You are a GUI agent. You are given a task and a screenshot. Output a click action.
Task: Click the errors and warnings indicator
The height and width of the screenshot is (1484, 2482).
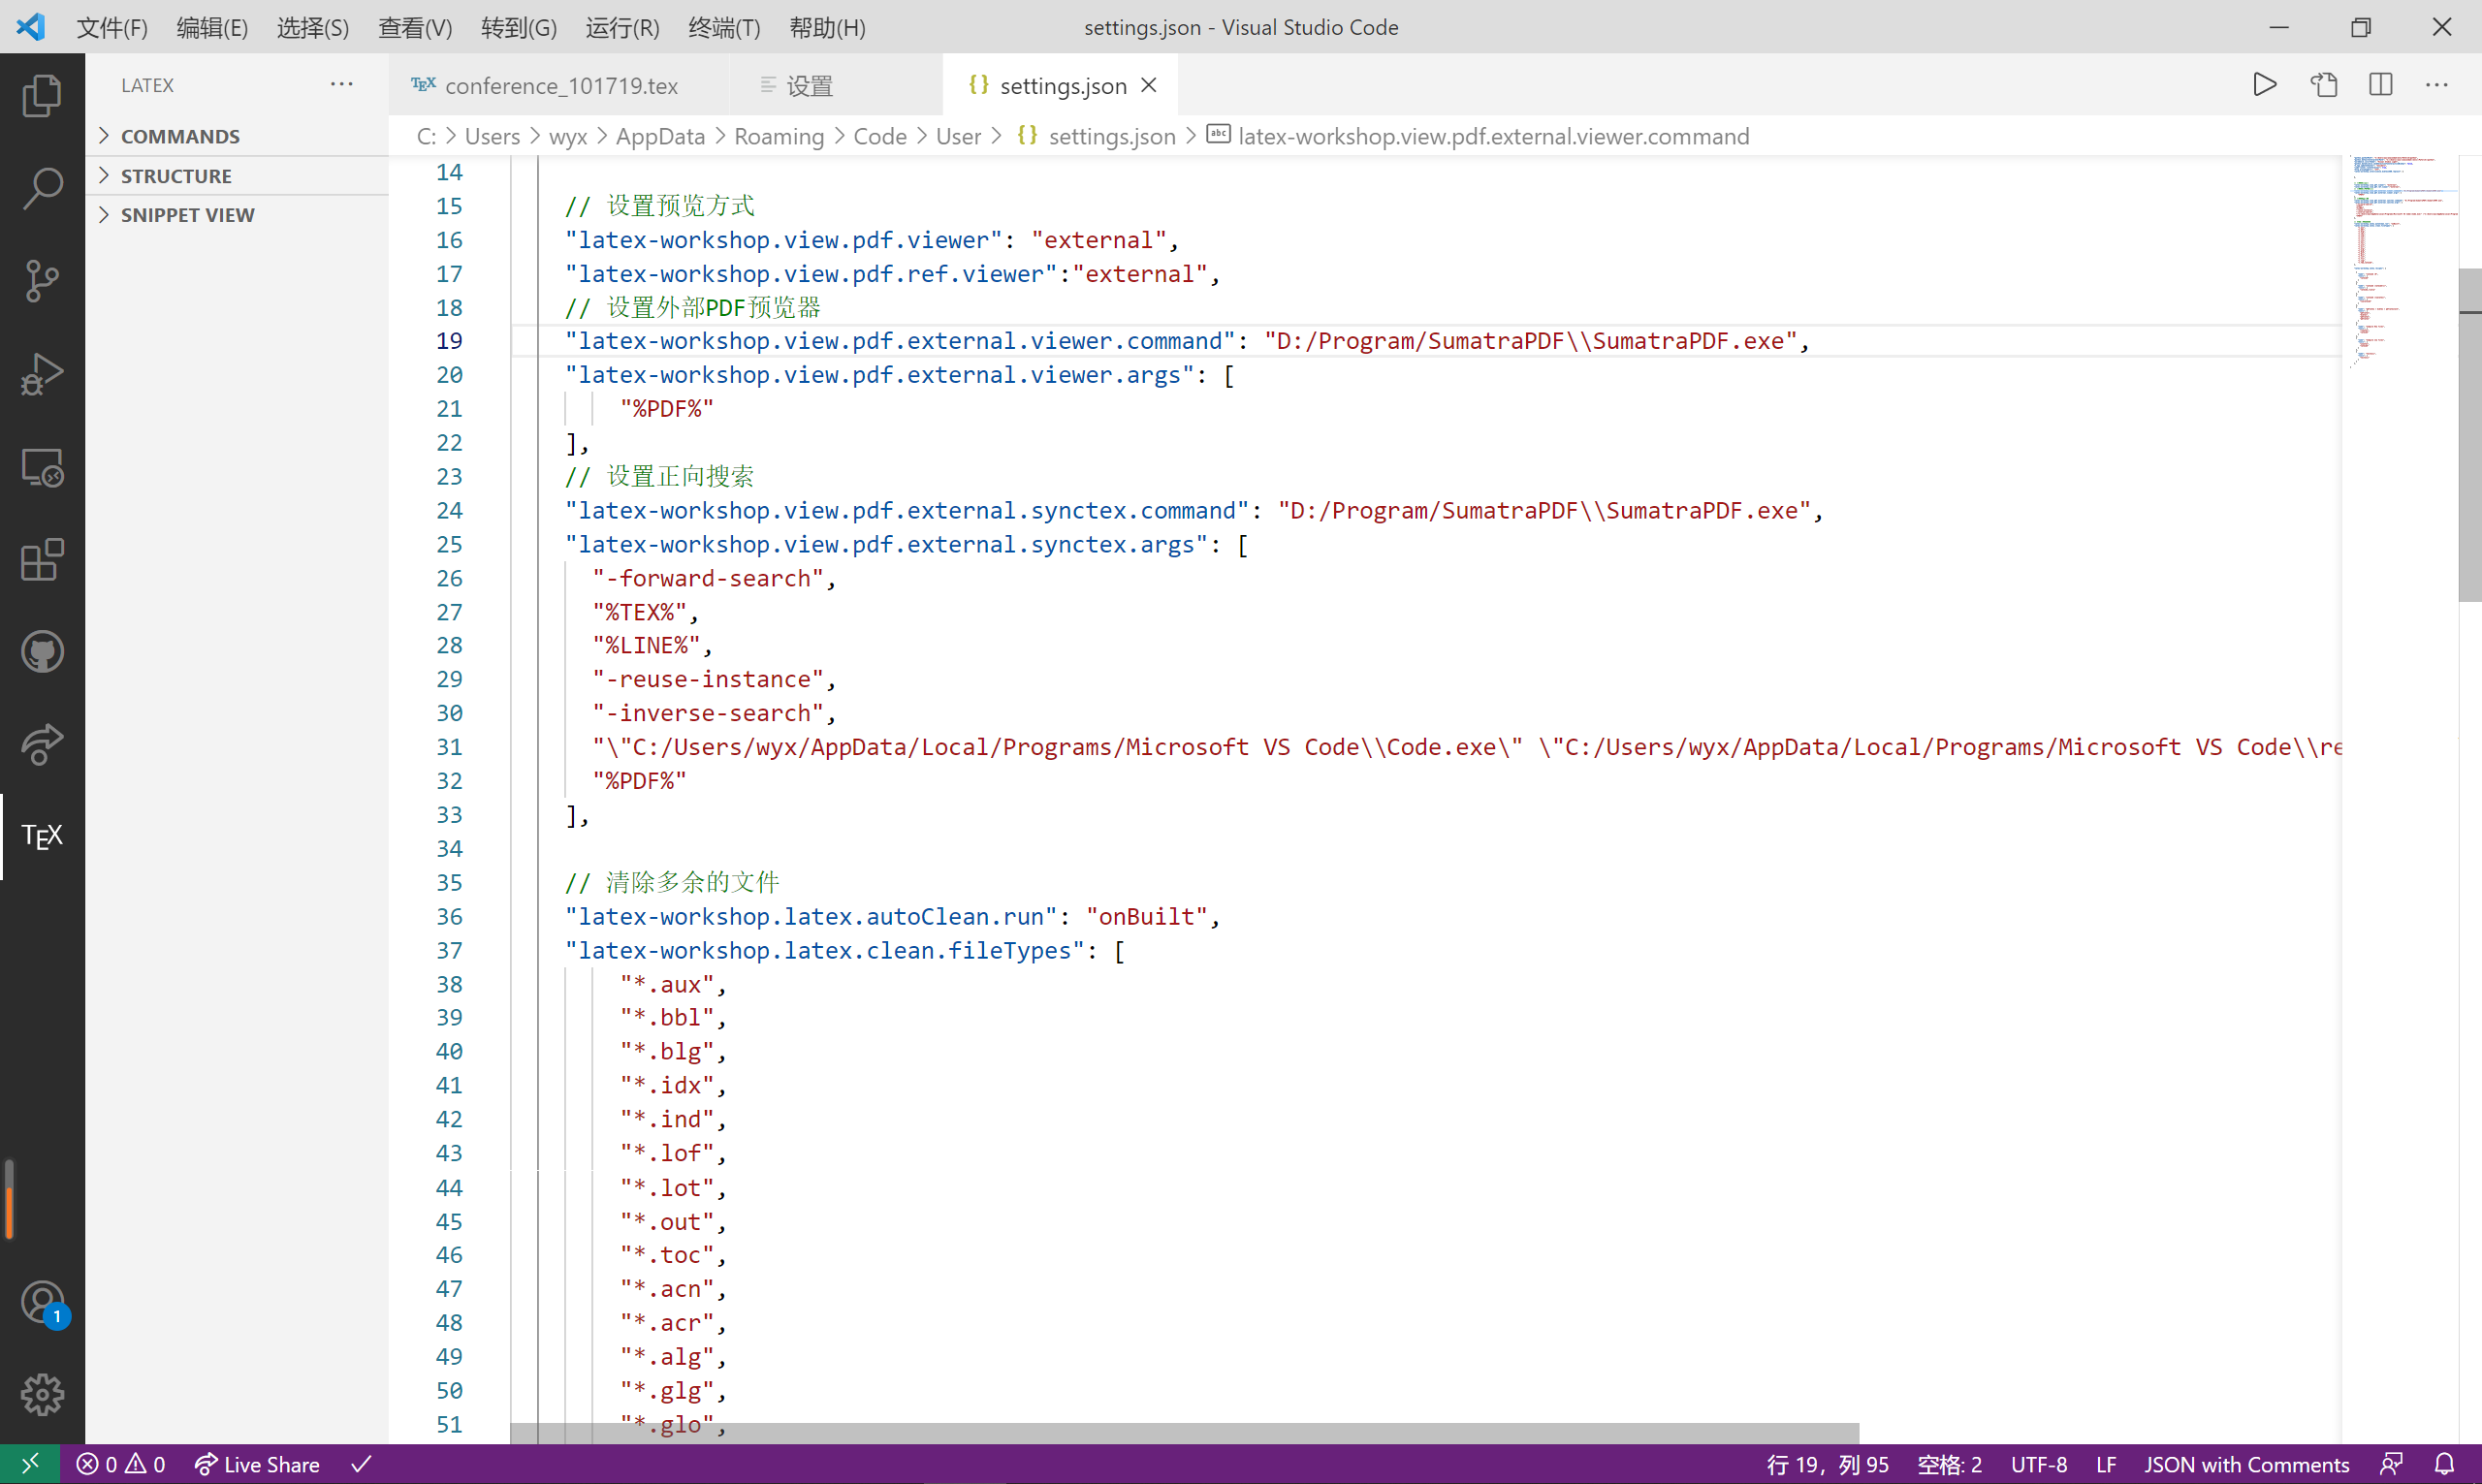(119, 1463)
